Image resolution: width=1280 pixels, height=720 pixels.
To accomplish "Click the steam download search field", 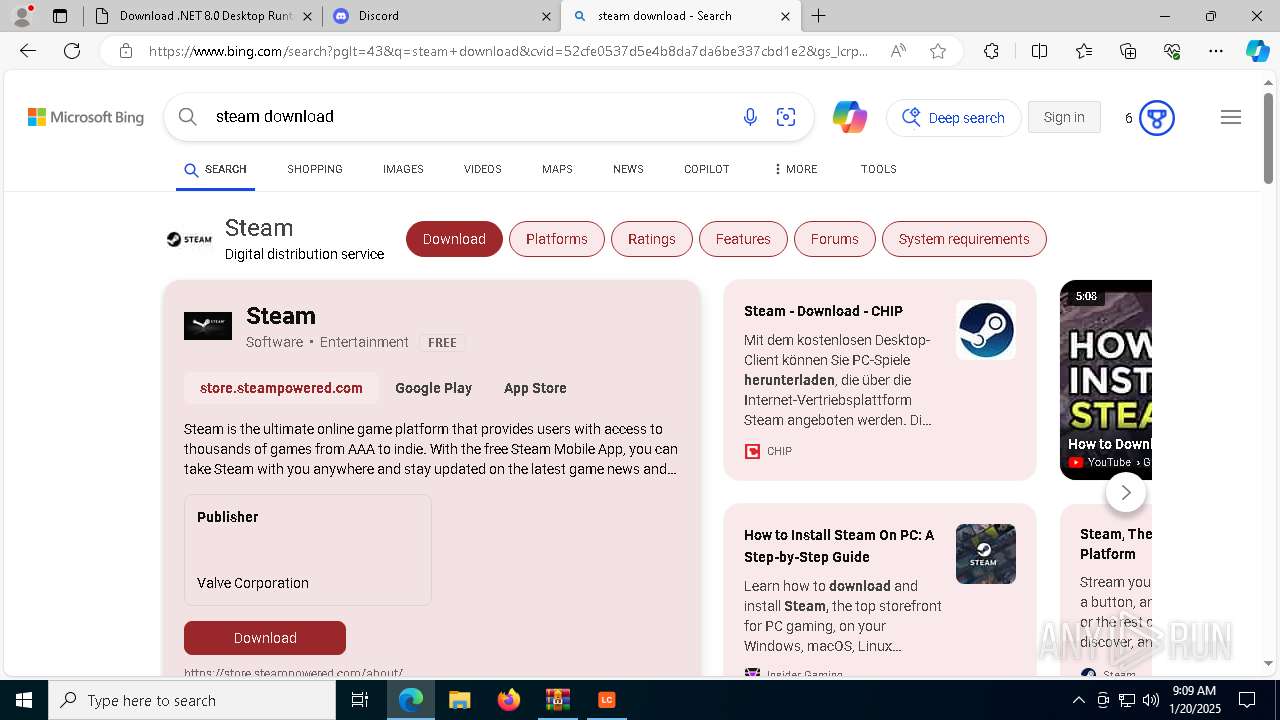I will (x=470, y=117).
